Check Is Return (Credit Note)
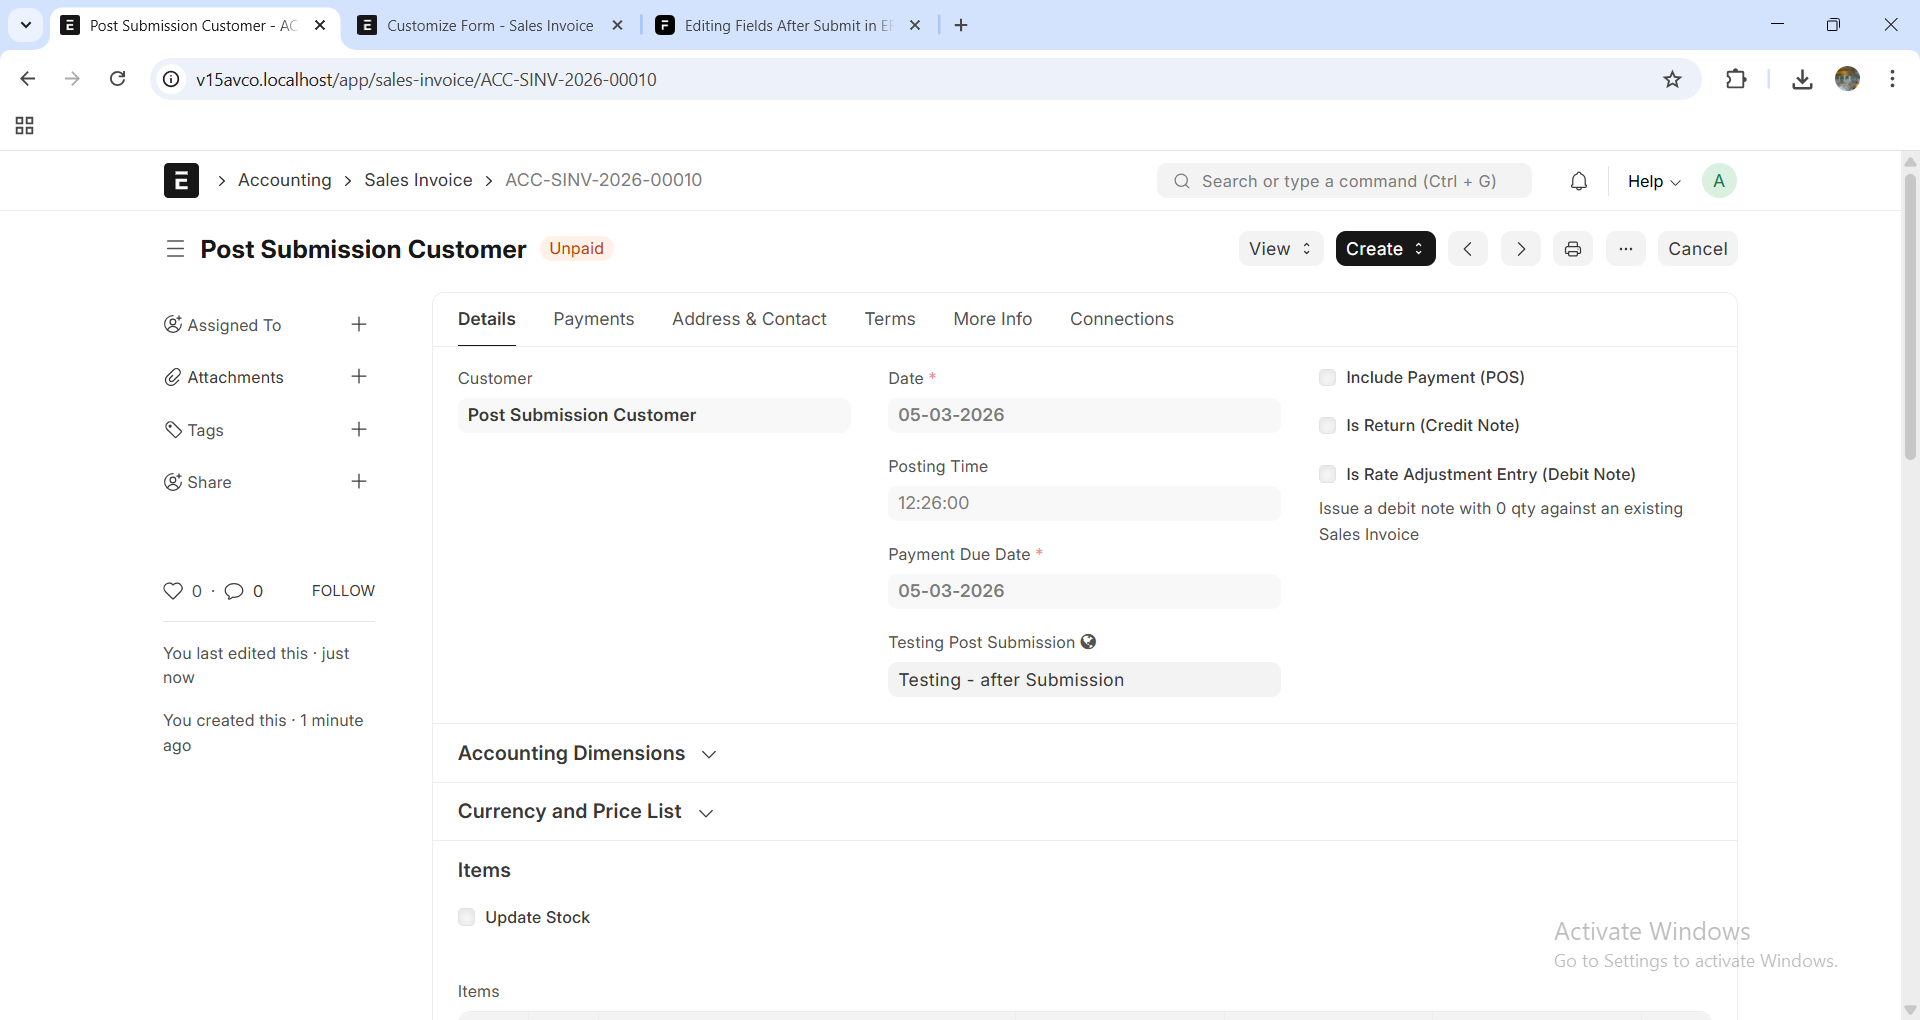Viewport: 1920px width, 1020px height. coord(1327,426)
